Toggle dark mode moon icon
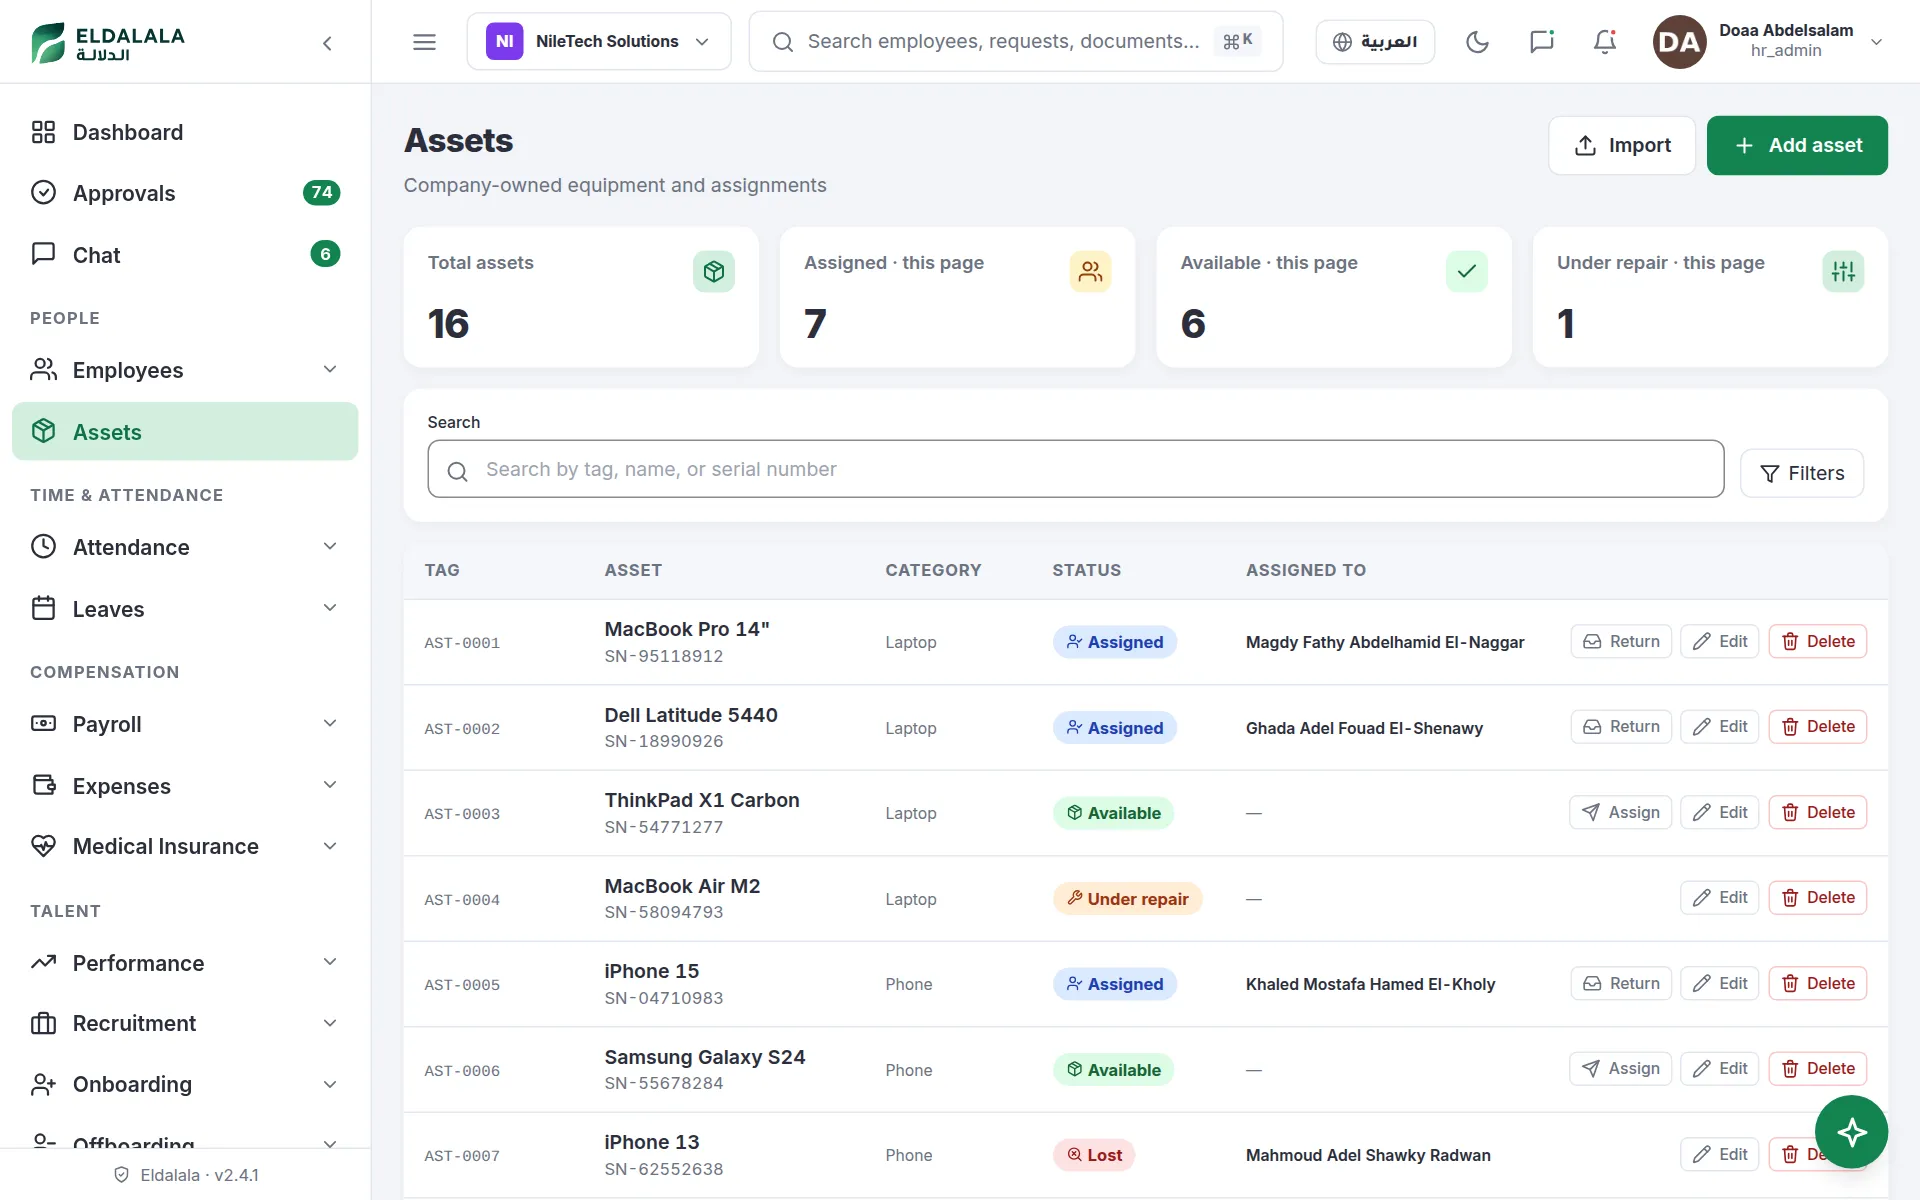Viewport: 1920px width, 1200px height. coord(1477,42)
